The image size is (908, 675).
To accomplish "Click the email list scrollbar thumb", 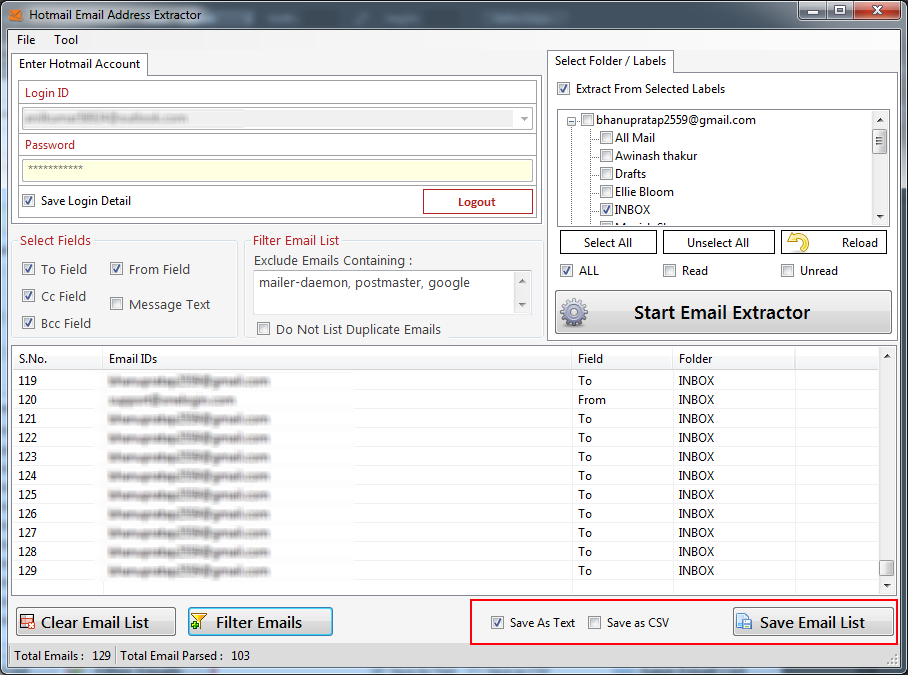I will click(887, 568).
